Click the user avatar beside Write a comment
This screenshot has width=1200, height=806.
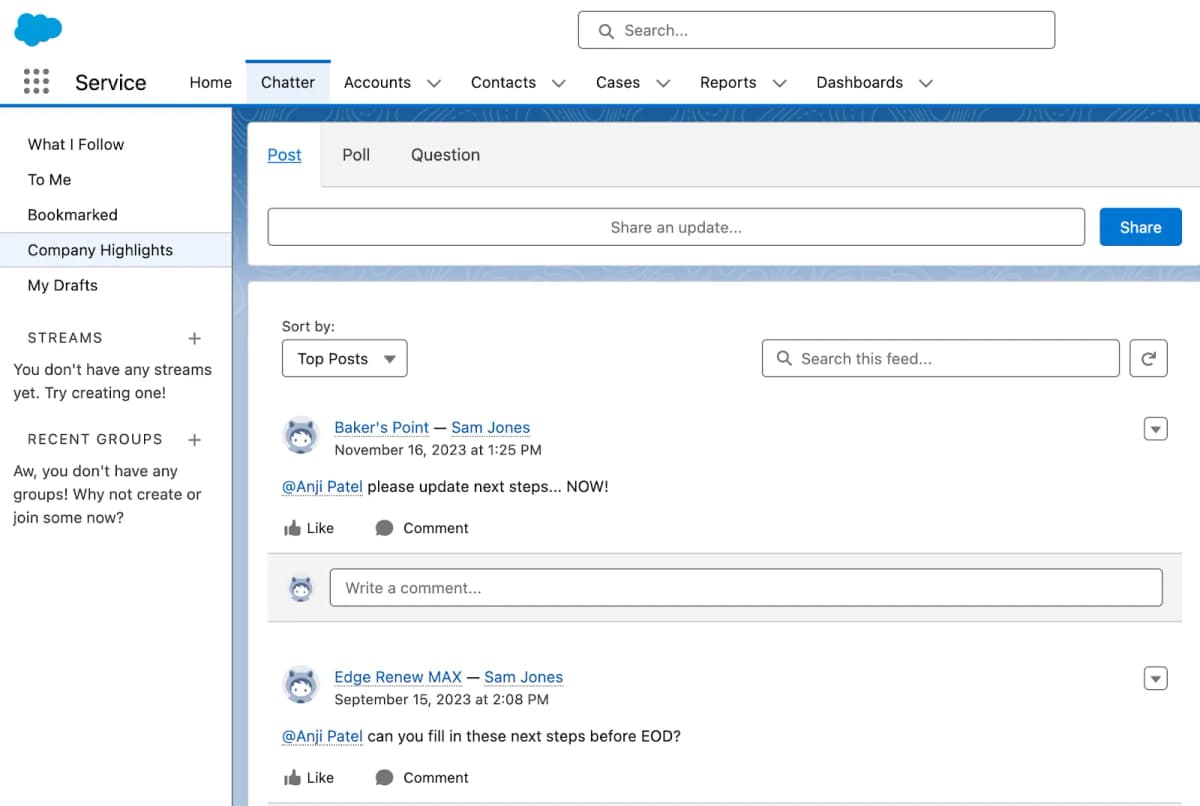pyautogui.click(x=301, y=589)
